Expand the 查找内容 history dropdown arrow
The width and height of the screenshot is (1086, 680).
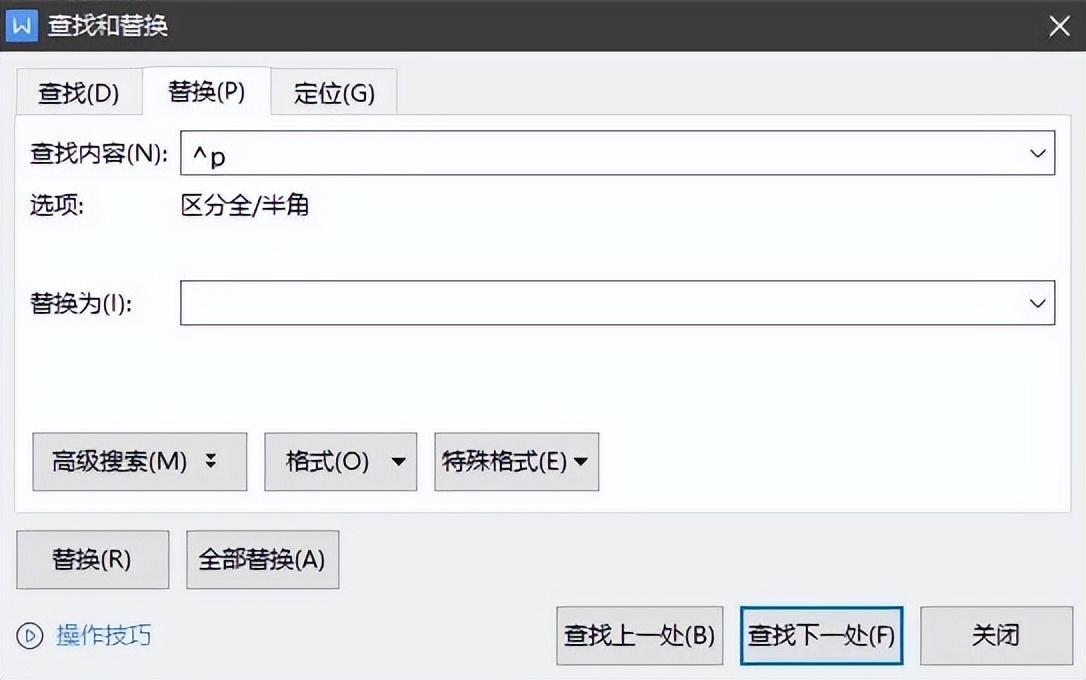1037,154
